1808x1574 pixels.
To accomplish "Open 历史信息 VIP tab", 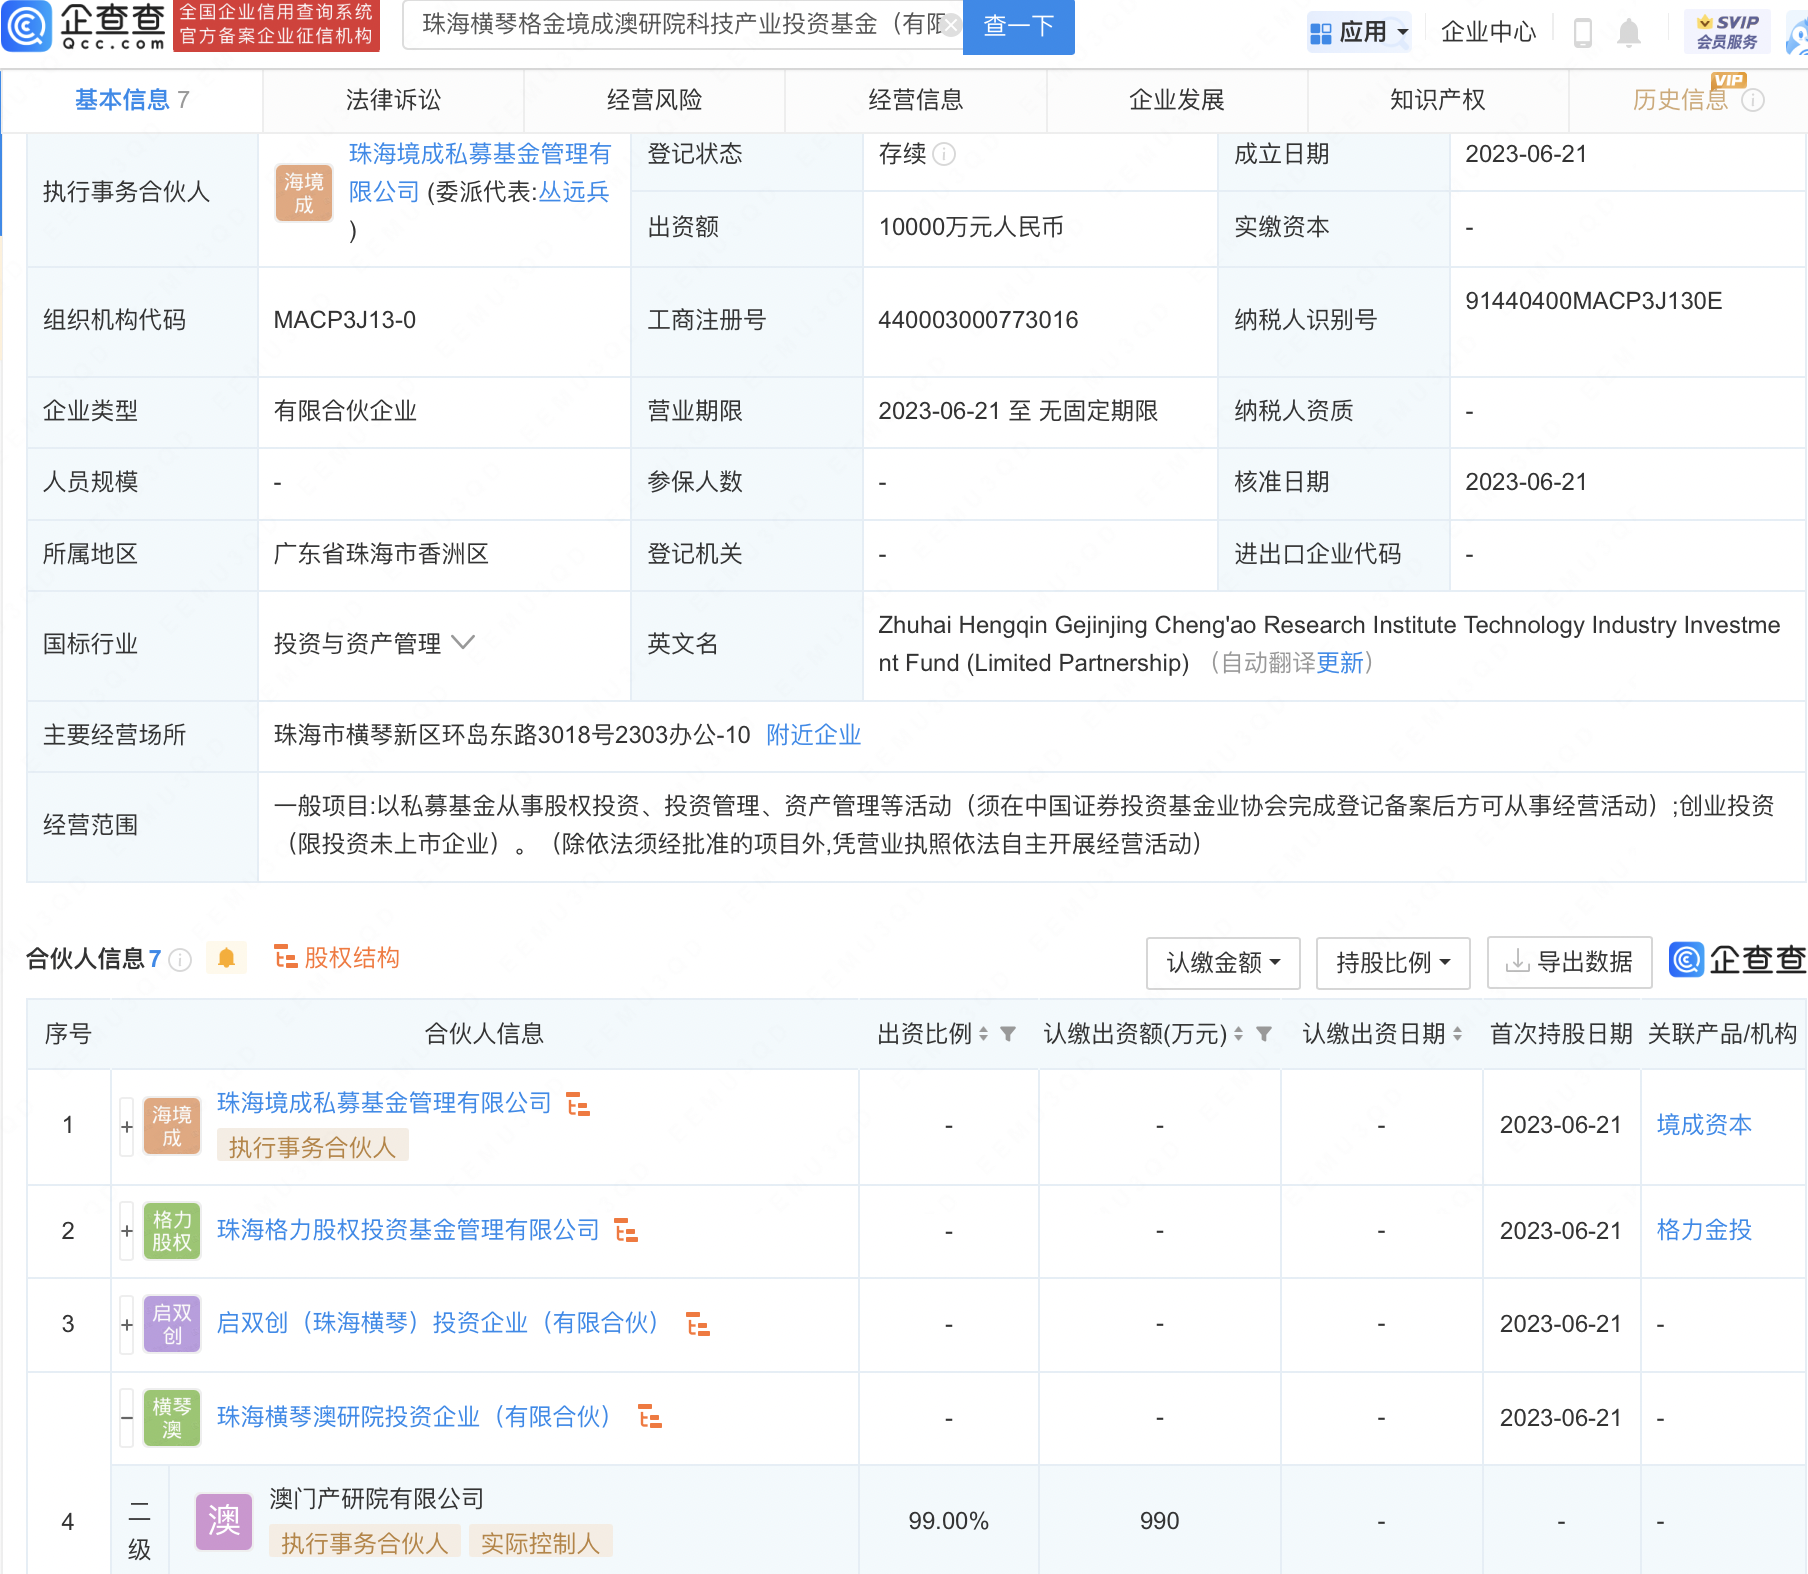I will pos(1680,100).
